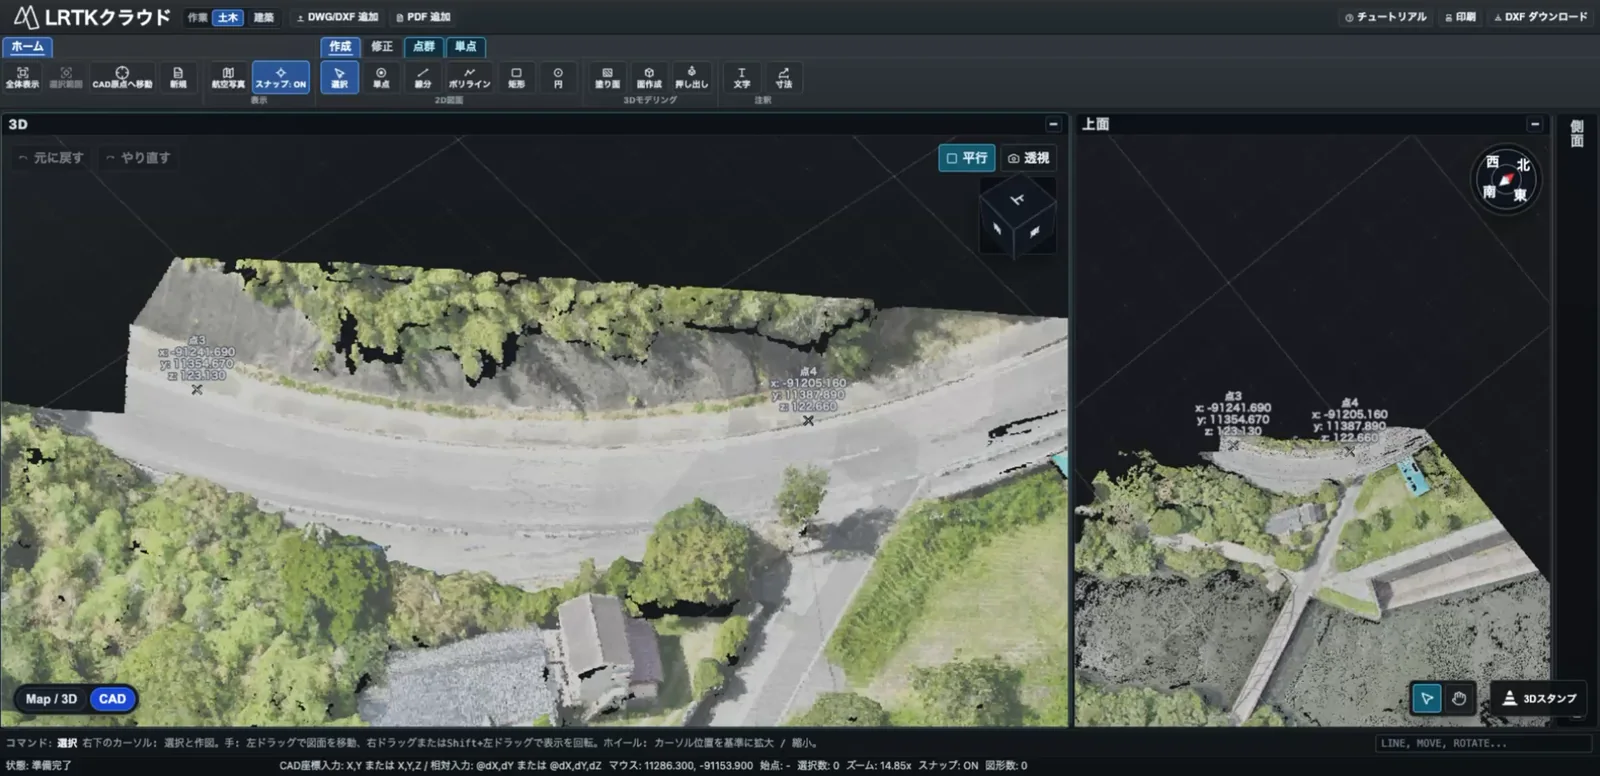Choose the line segment (線分) tool
The height and width of the screenshot is (776, 1600).
pos(423,77)
